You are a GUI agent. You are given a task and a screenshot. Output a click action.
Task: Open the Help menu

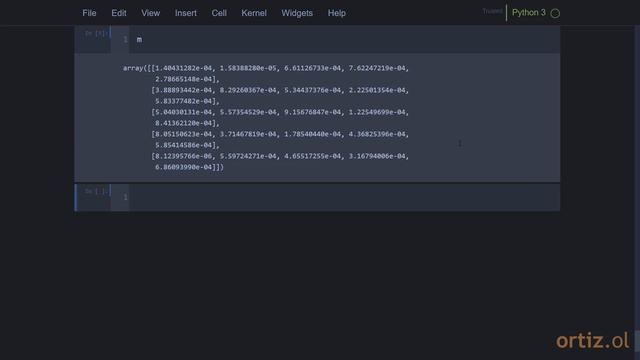pyautogui.click(x=337, y=13)
